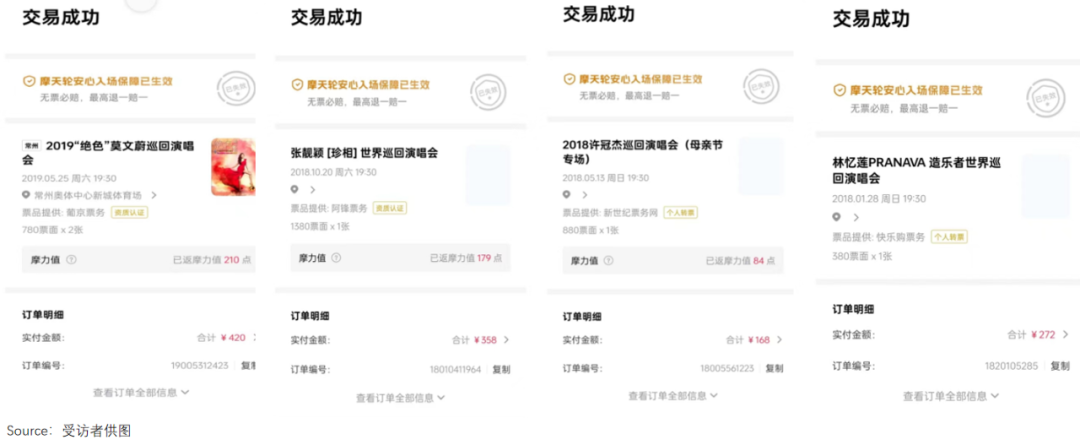The image size is (1080, 445).
Task: Copy order number 1820105285
Action: pos(1059,366)
